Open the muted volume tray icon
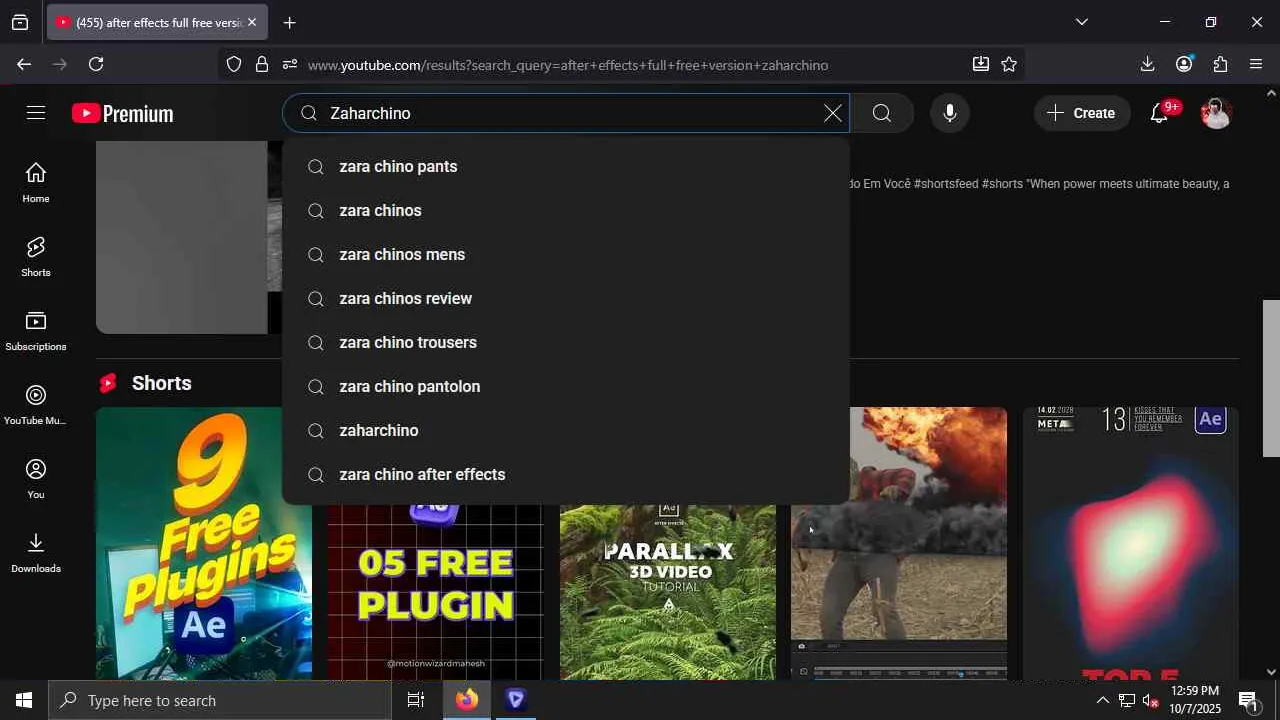Screen dimensions: 1280x720 [1151, 700]
